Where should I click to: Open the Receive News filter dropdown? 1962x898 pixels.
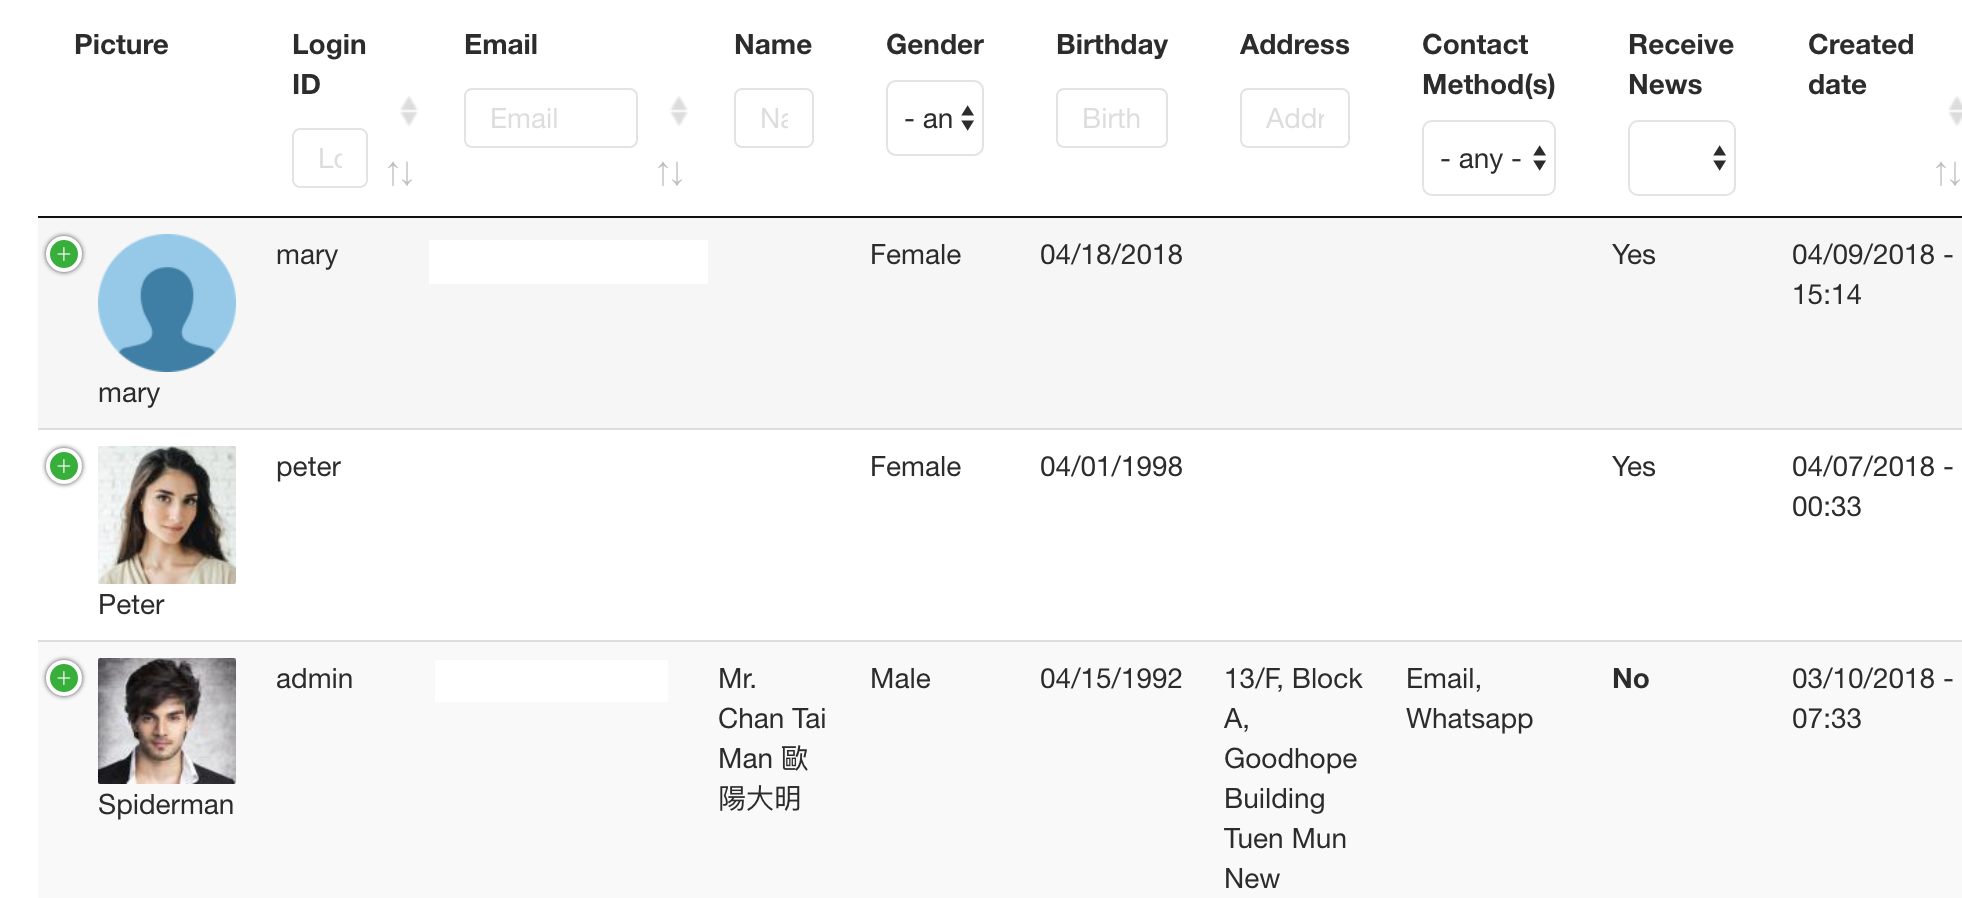point(1682,158)
